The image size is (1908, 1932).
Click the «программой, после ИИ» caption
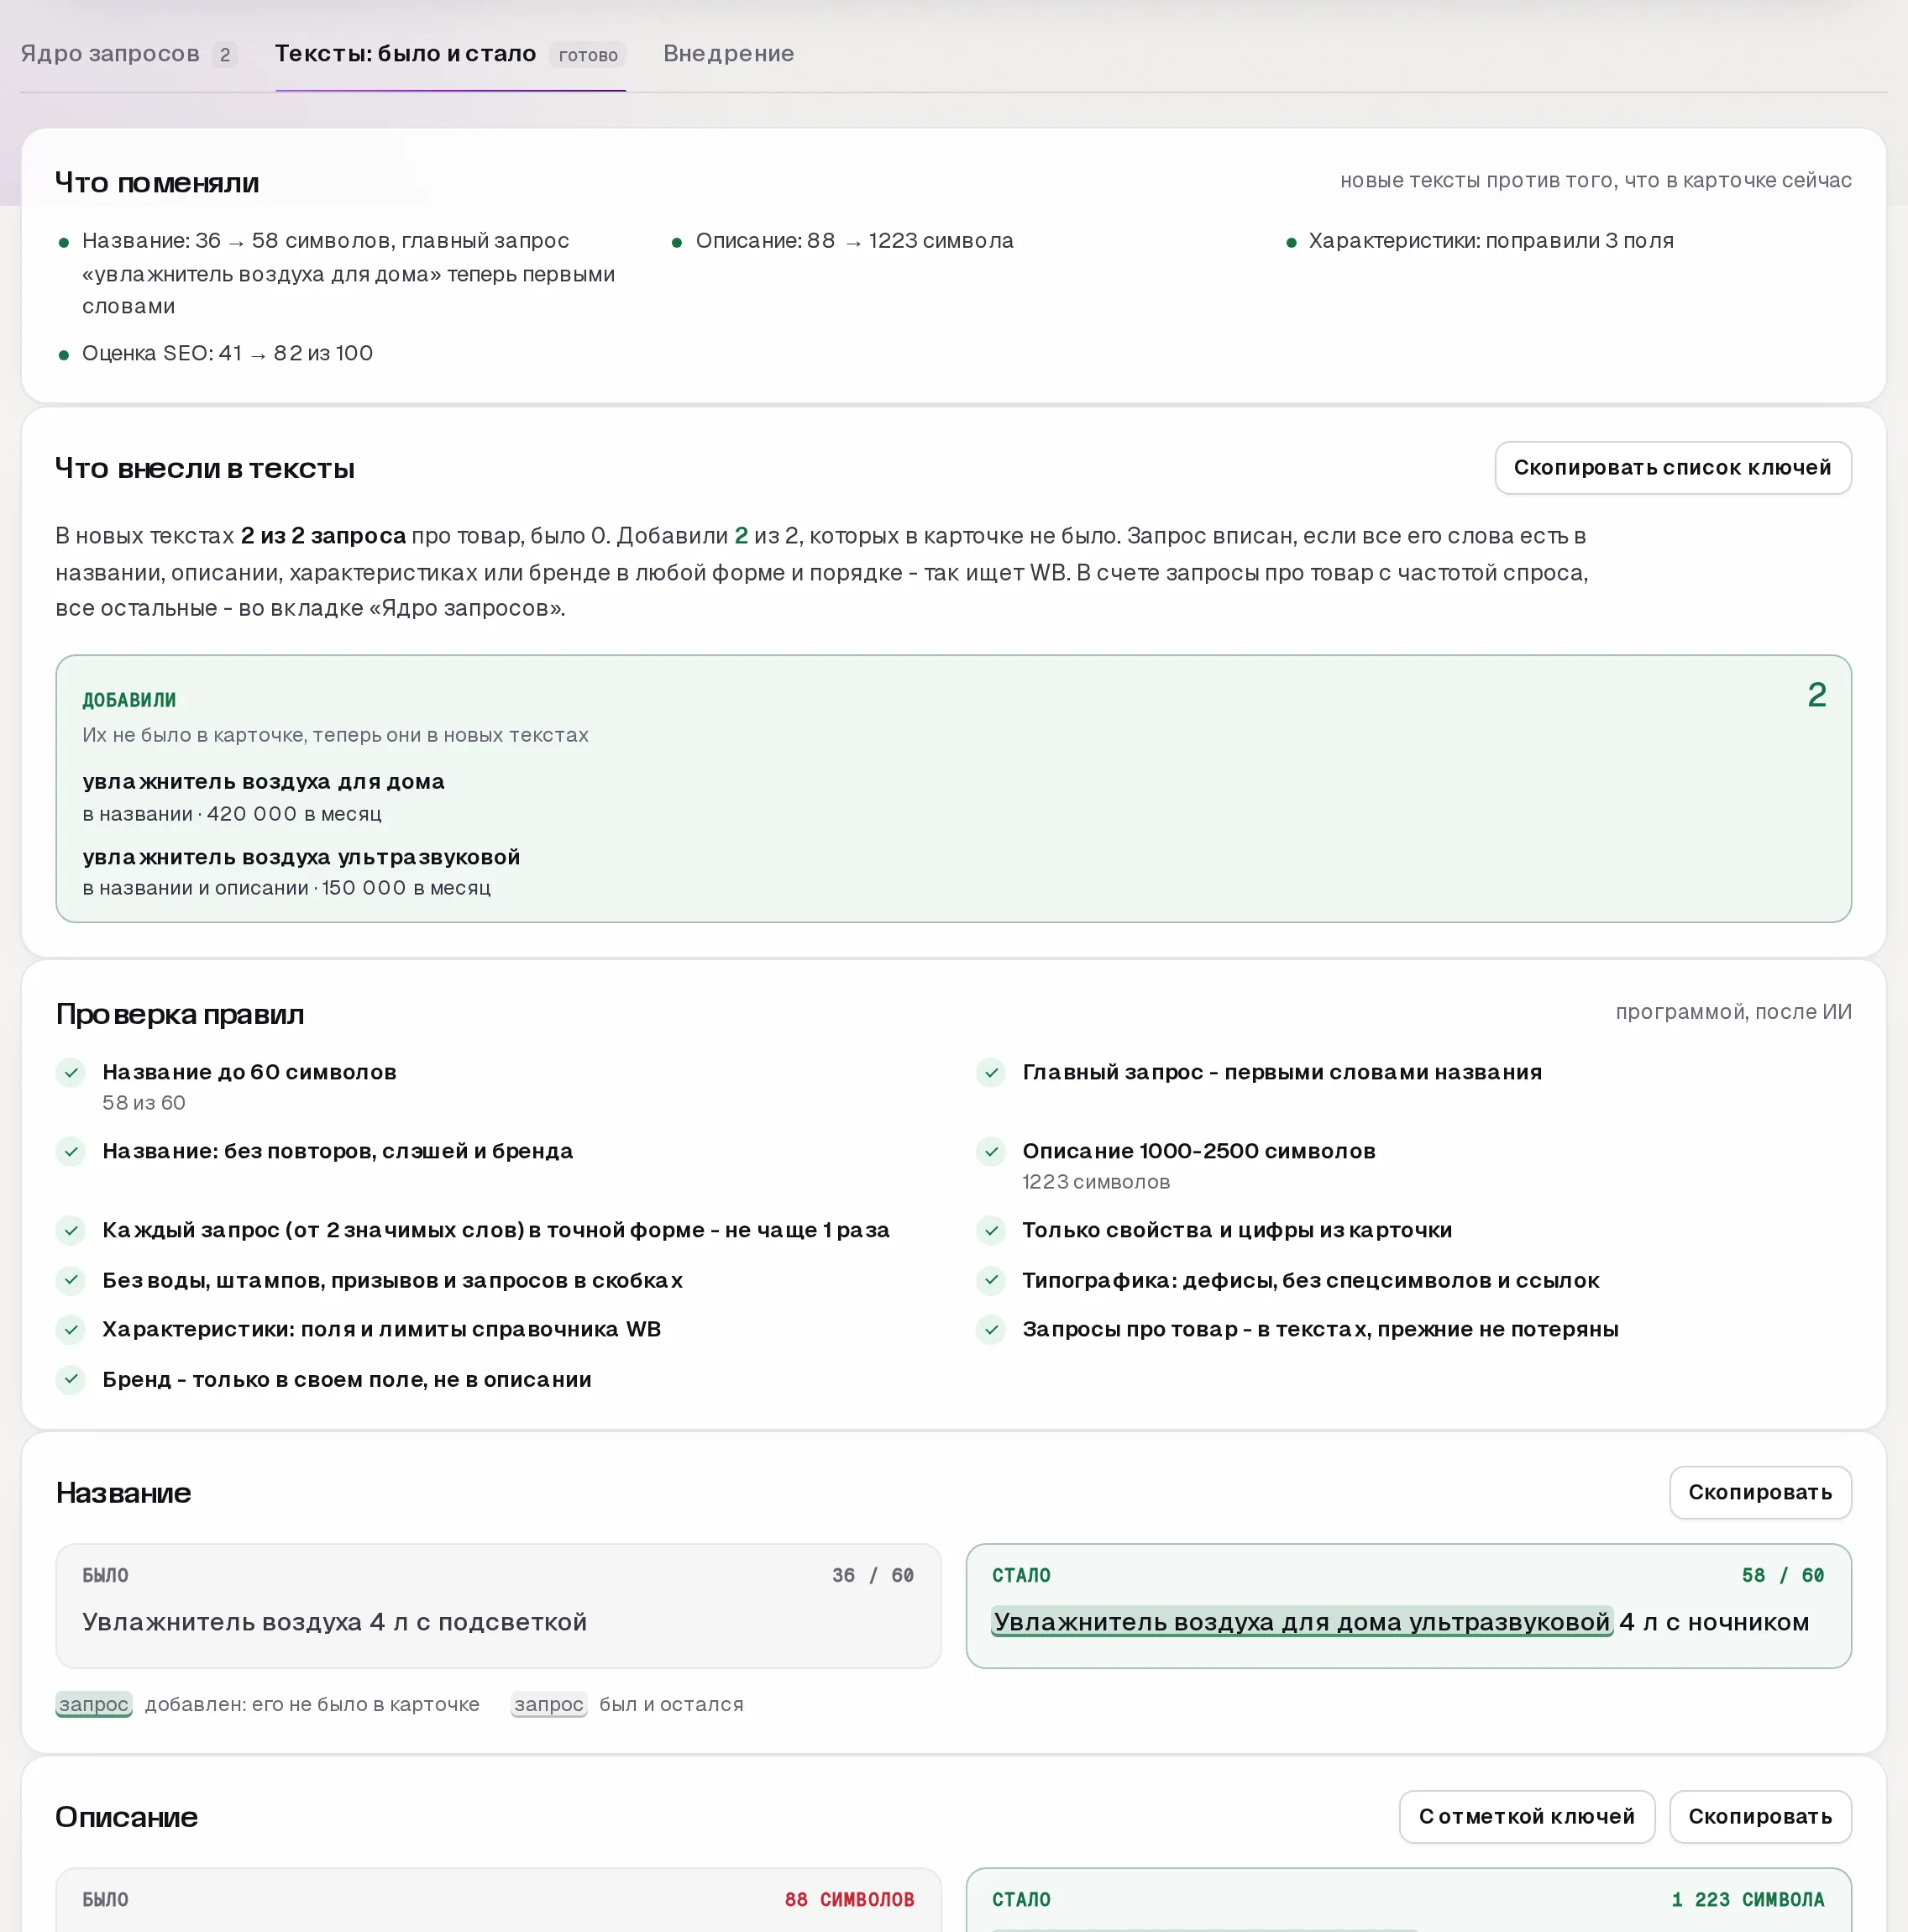point(1733,1012)
